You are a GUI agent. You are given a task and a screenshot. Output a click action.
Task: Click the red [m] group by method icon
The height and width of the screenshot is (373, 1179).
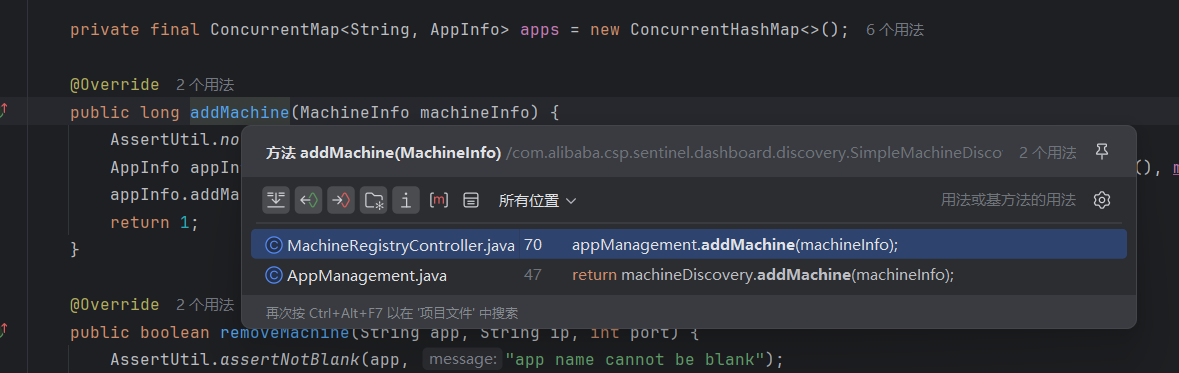pos(439,200)
